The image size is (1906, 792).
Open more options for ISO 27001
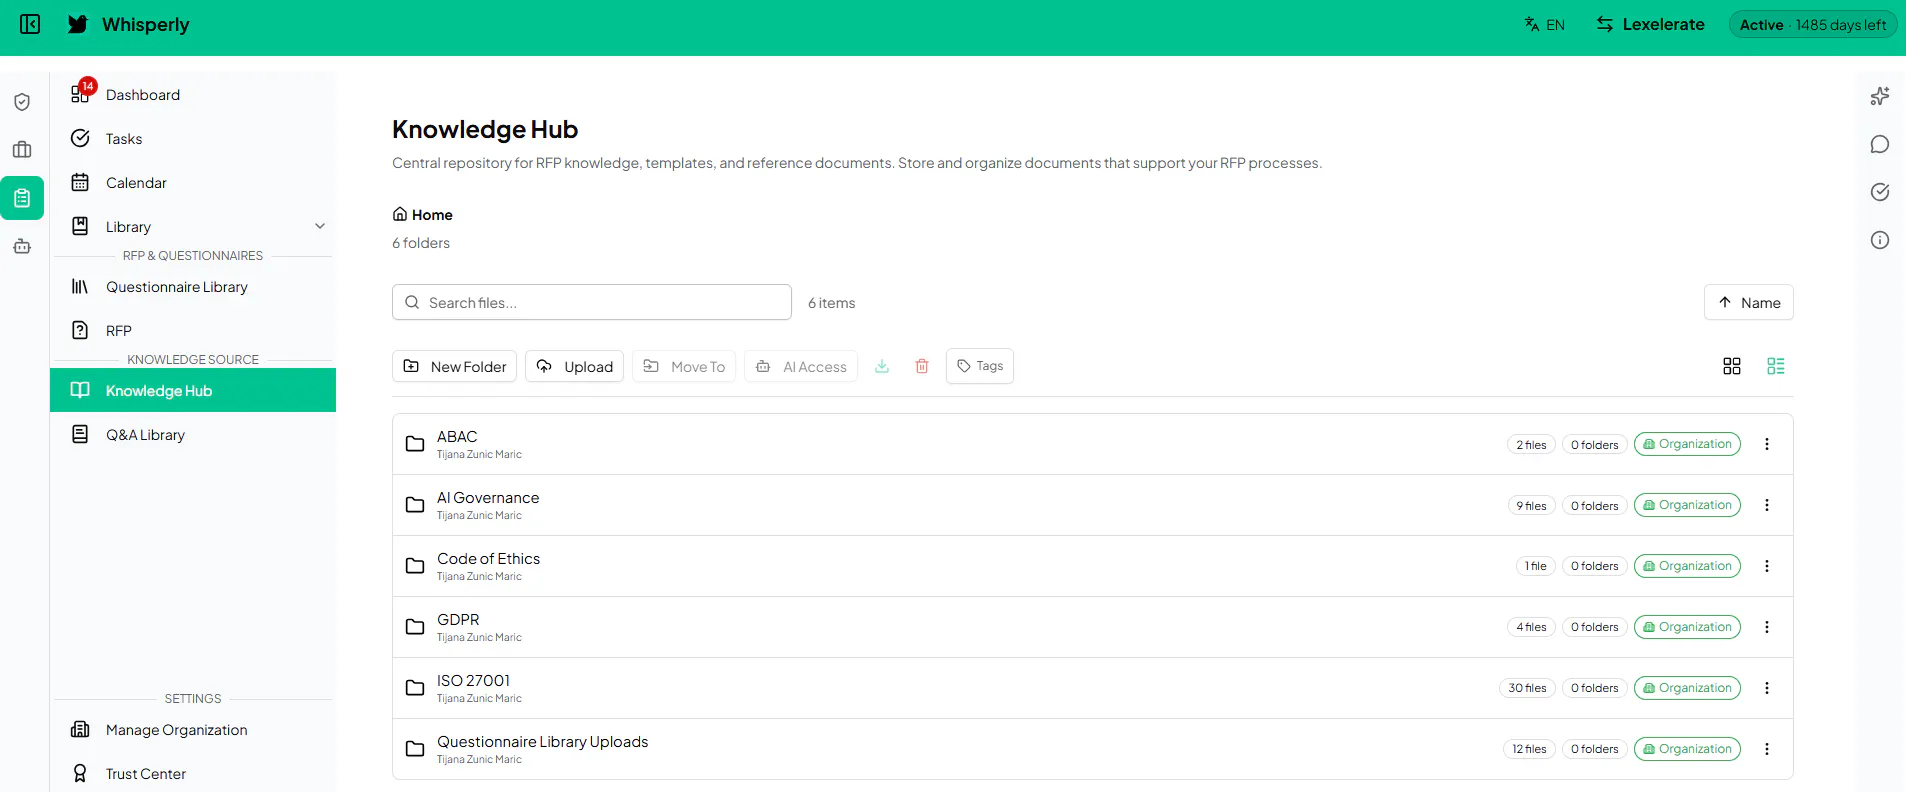tap(1767, 688)
